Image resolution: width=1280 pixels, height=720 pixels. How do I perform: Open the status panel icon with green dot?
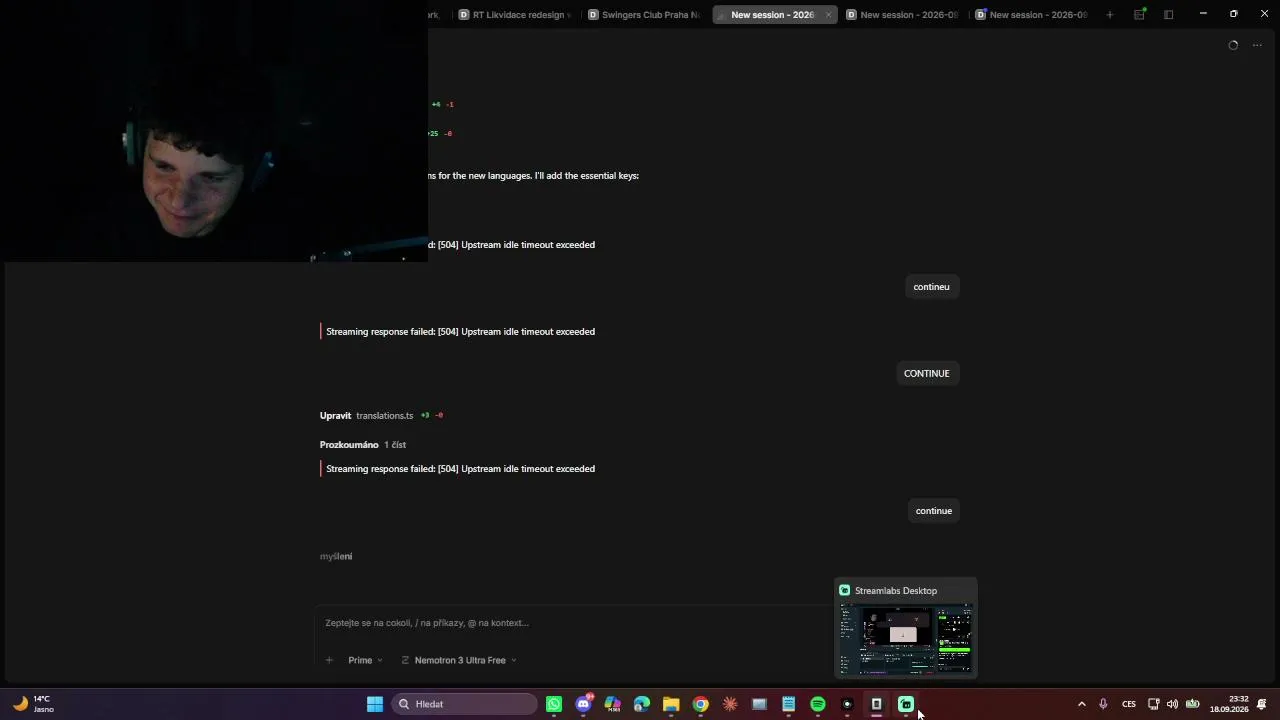tap(1139, 15)
